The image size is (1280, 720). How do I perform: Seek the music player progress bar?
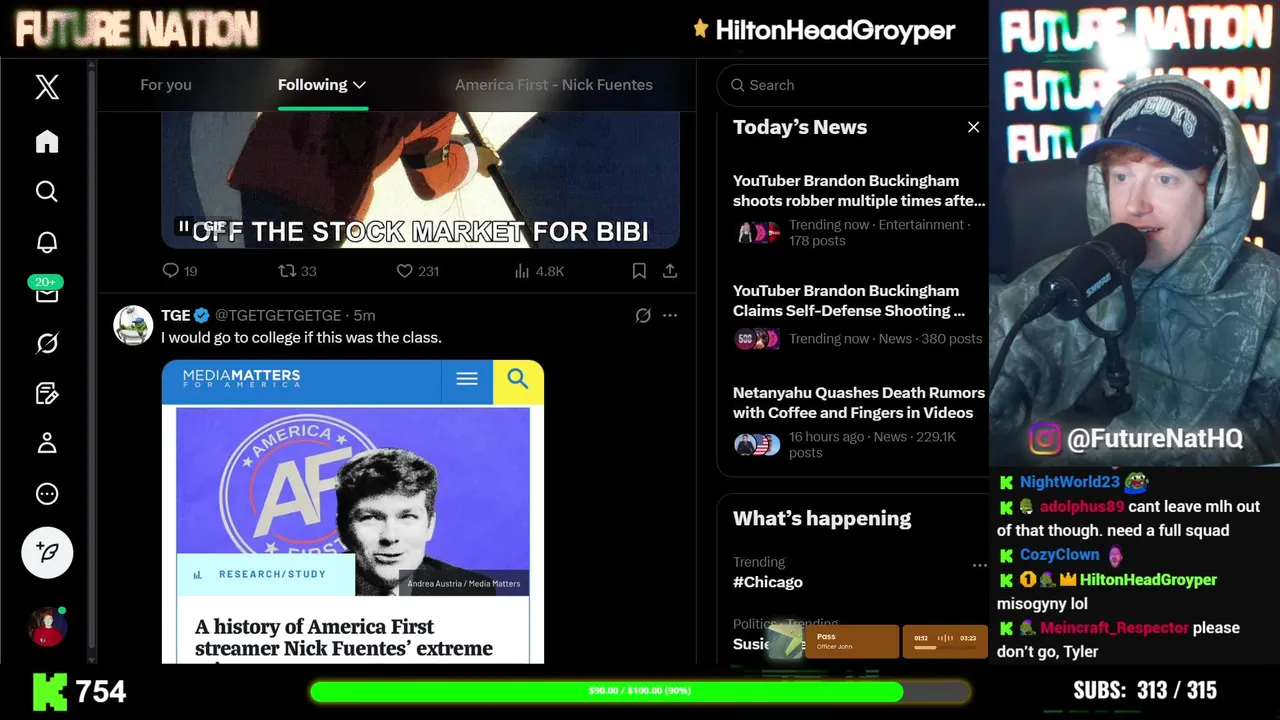coord(945,648)
